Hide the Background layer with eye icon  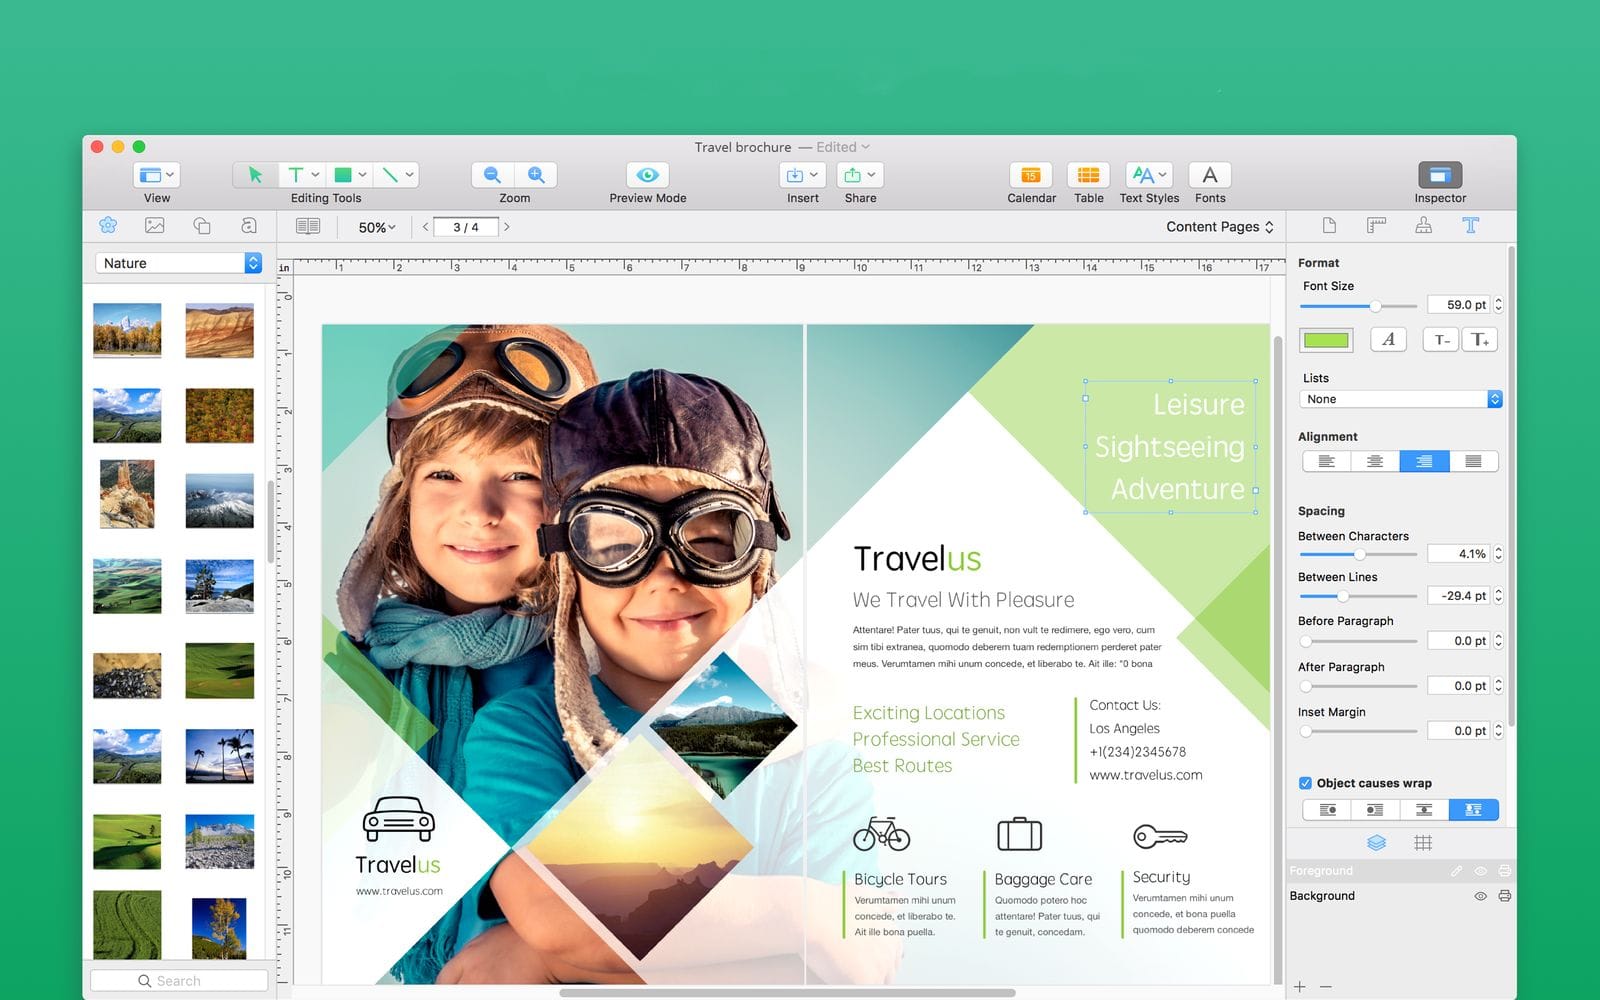coord(1480,896)
